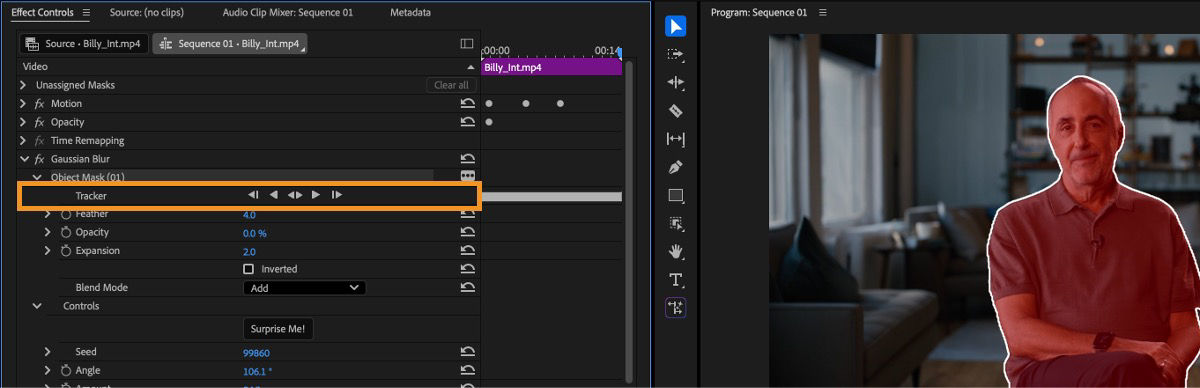Expand Unassigned Masks section

23,85
